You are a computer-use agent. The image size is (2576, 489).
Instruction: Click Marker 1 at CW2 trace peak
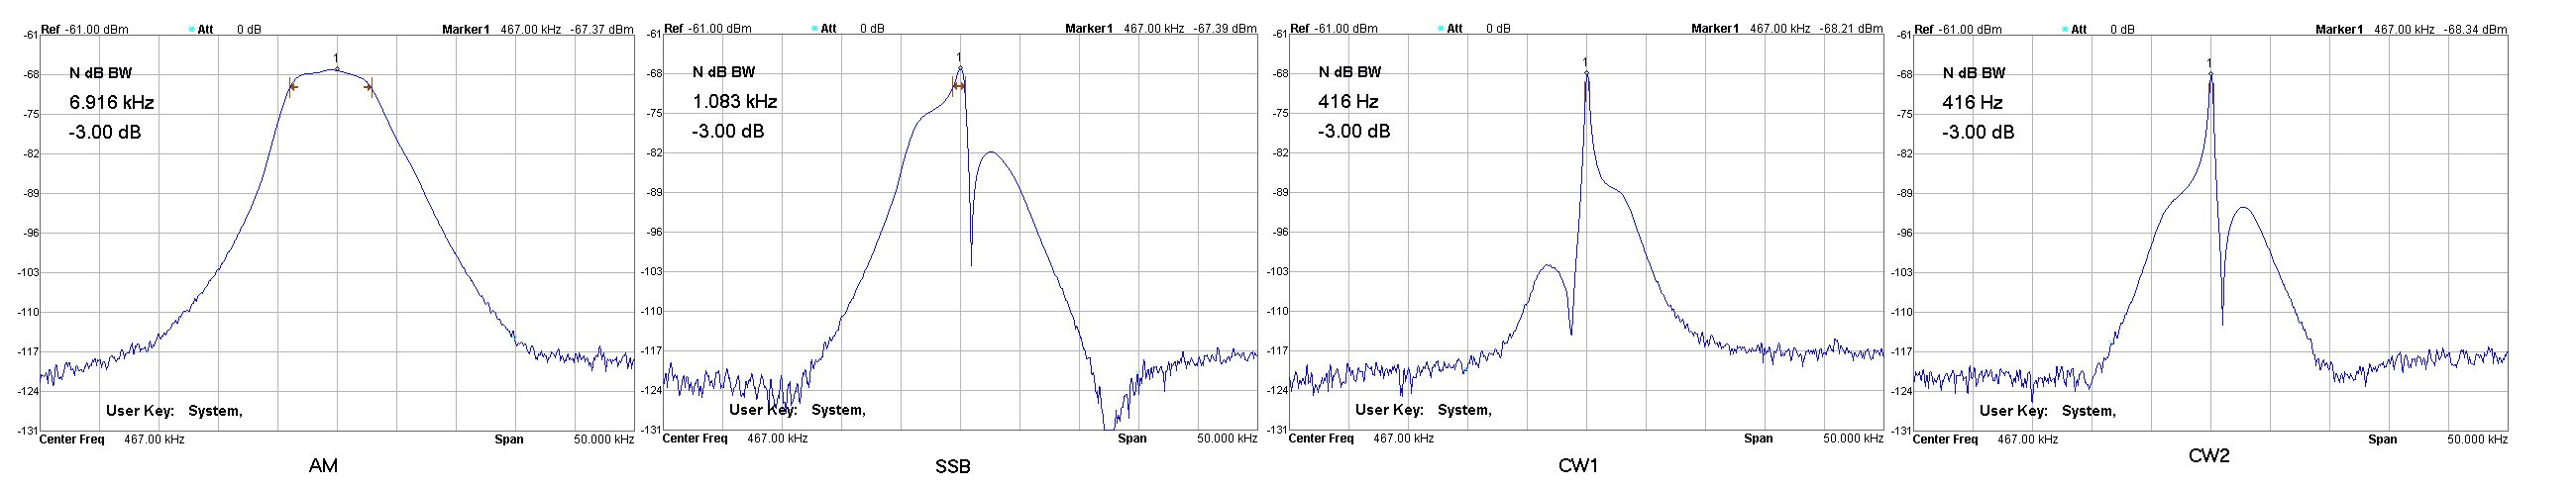pyautogui.click(x=2210, y=74)
